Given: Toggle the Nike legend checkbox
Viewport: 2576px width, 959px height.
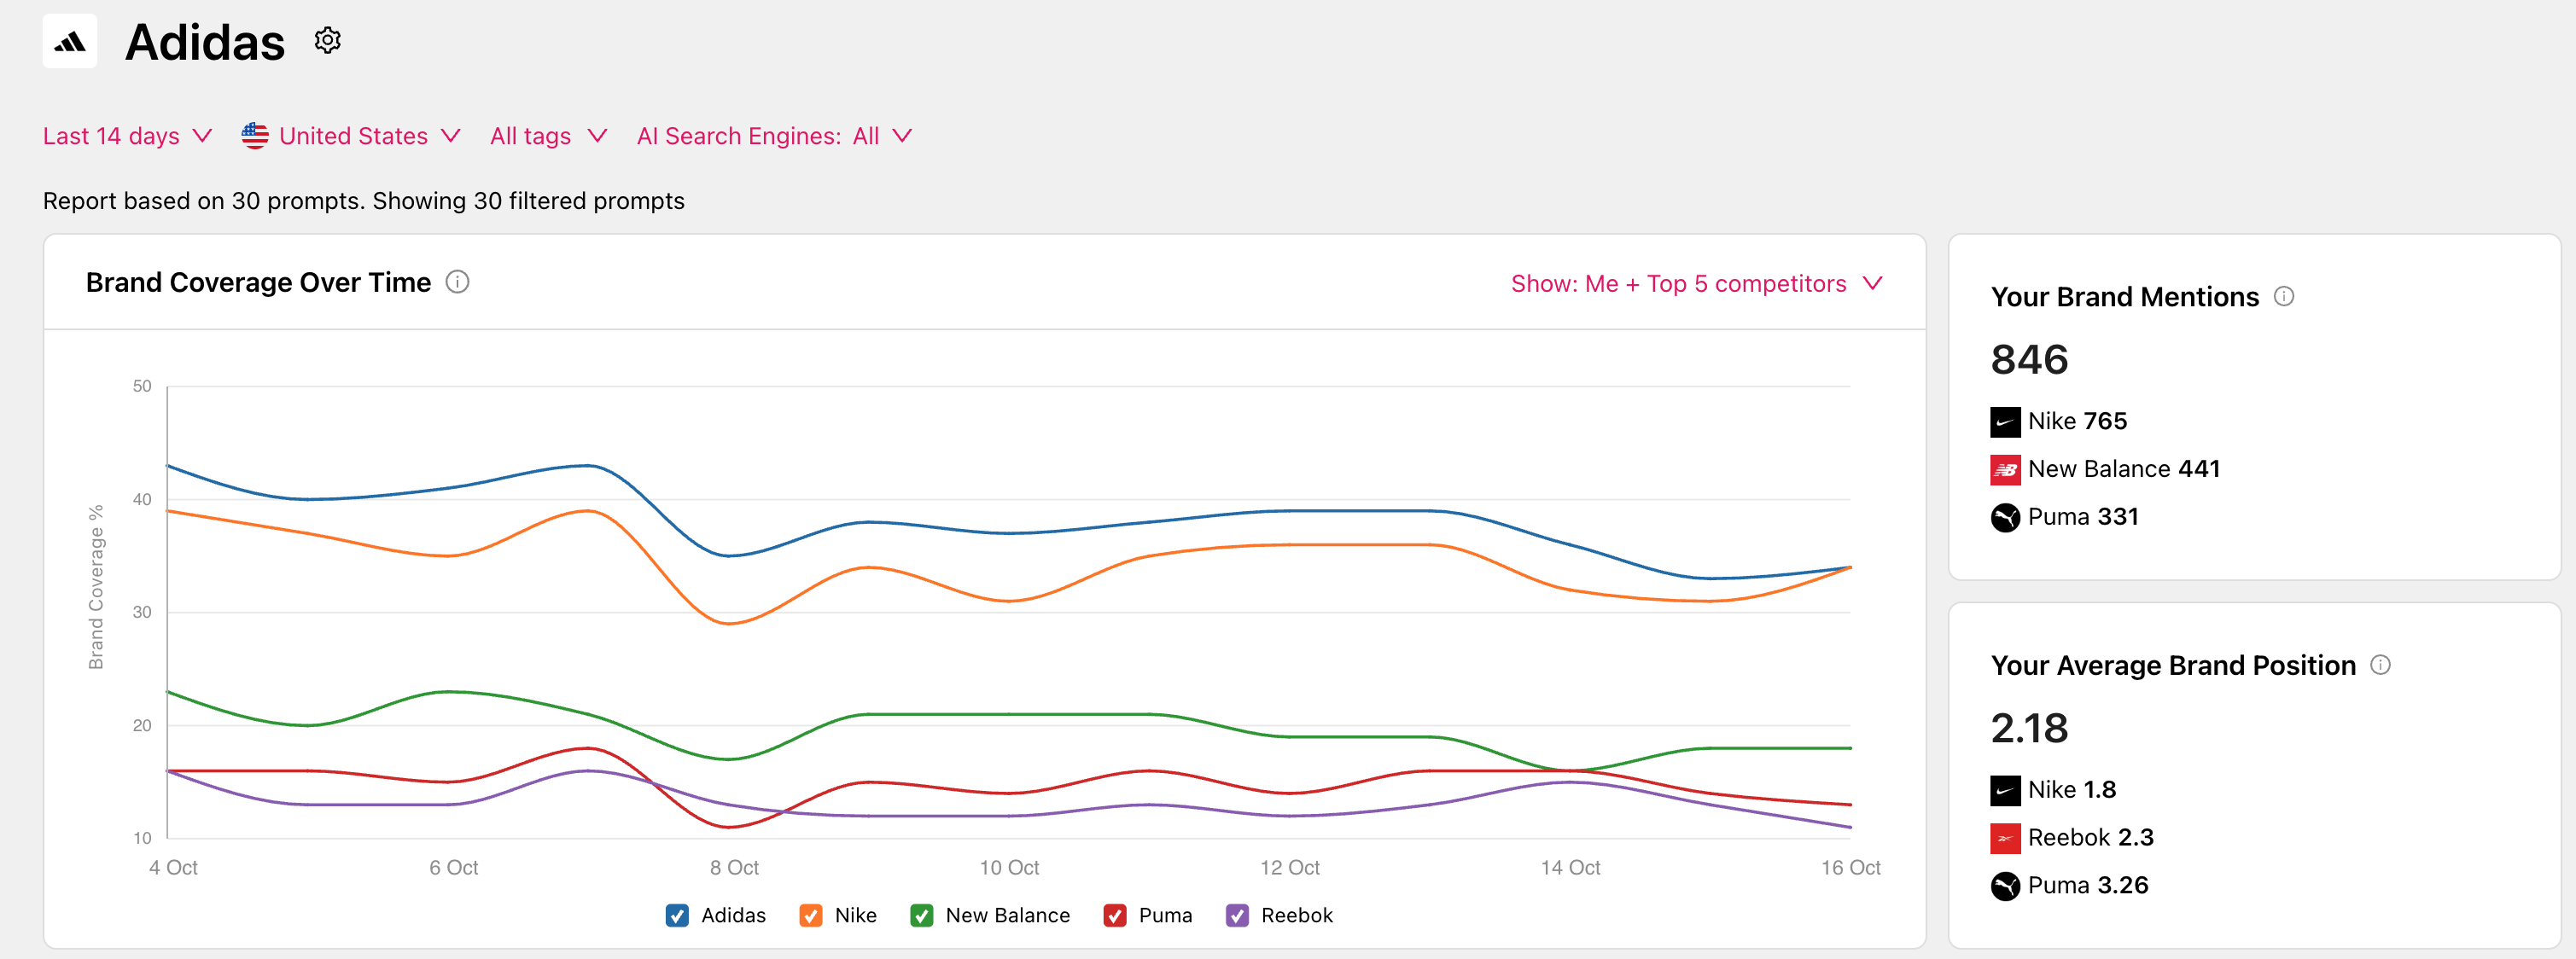Looking at the screenshot, I should point(810,916).
